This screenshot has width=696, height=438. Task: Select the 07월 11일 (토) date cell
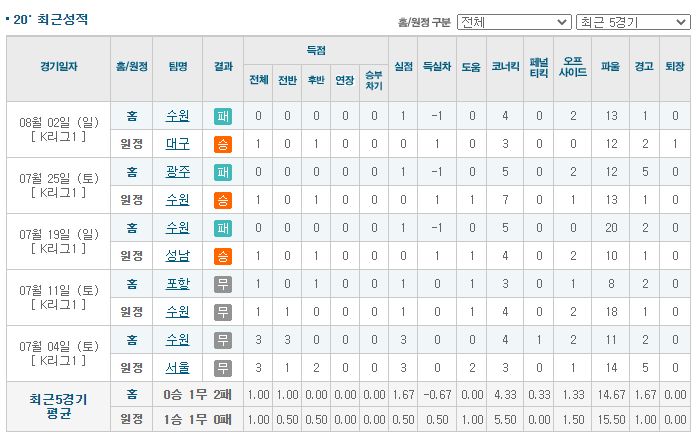(59, 297)
